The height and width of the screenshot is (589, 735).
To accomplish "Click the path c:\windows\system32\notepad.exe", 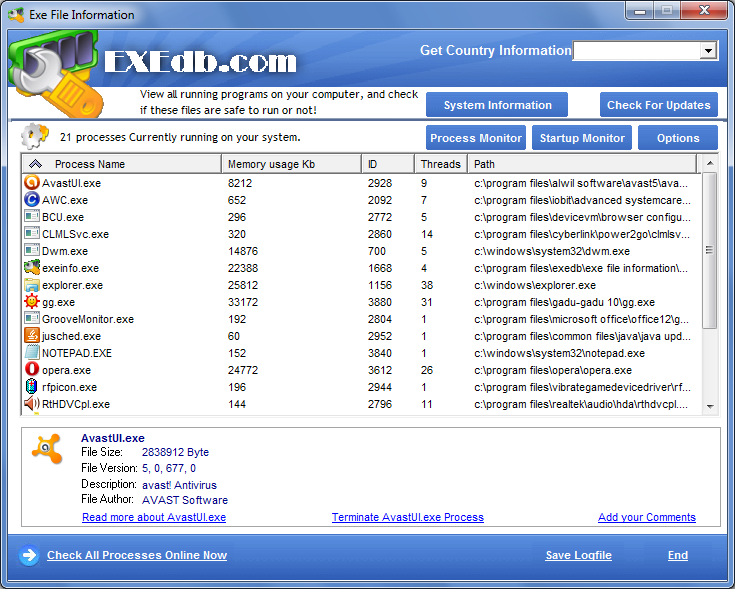I will pyautogui.click(x=559, y=353).
